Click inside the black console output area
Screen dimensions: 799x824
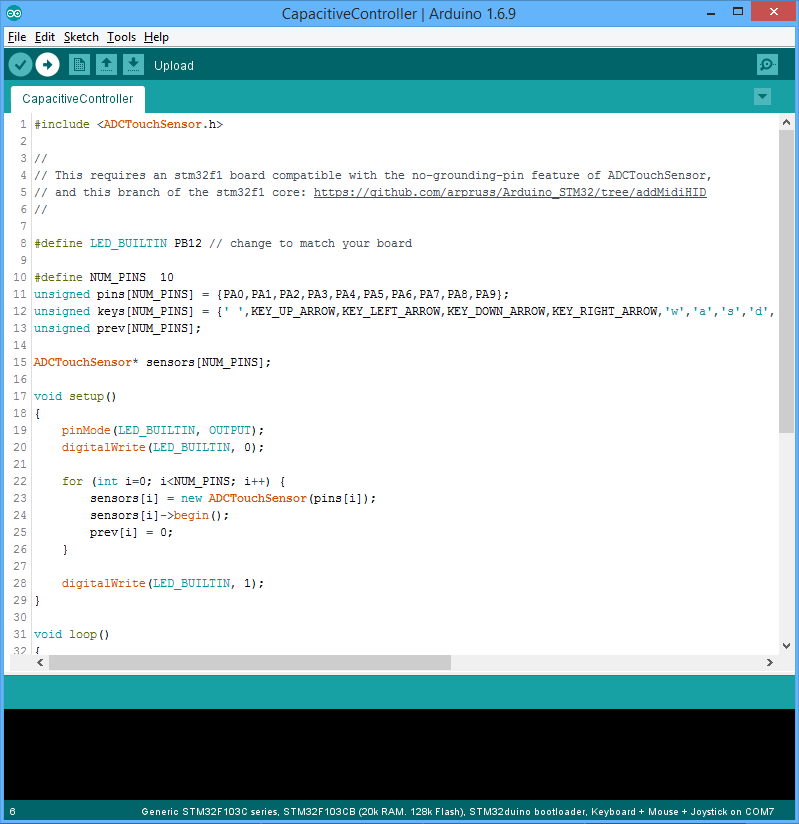click(x=400, y=754)
